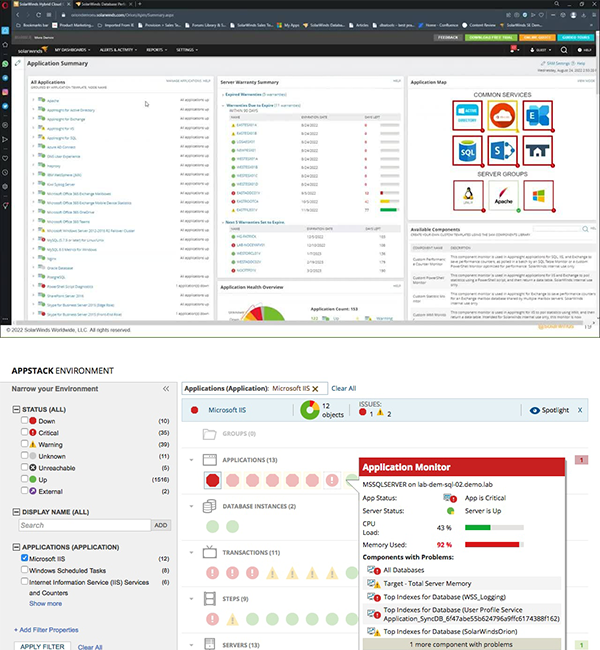
Task: Click the red notifications flag icon in the navbar
Action: click(x=513, y=49)
